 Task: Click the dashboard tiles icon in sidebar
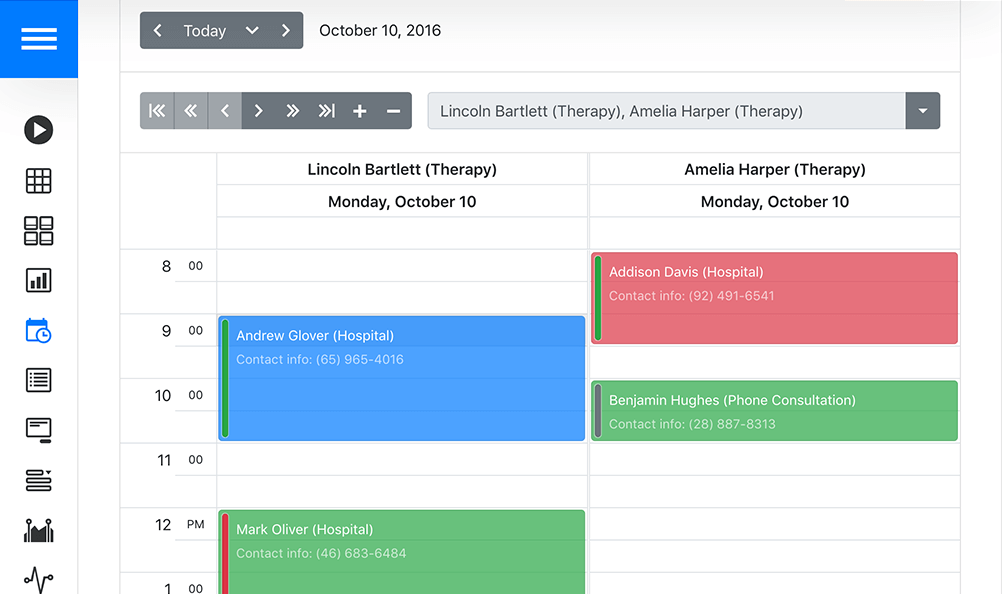pos(38,231)
